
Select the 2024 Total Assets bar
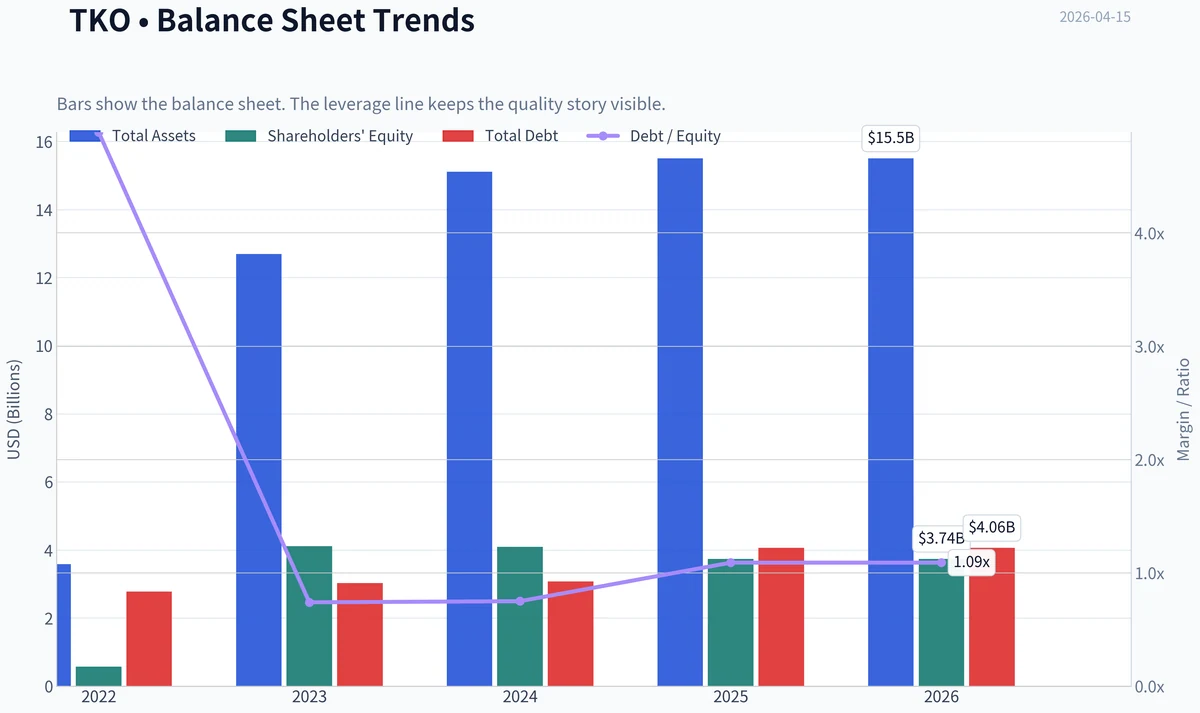coord(469,429)
